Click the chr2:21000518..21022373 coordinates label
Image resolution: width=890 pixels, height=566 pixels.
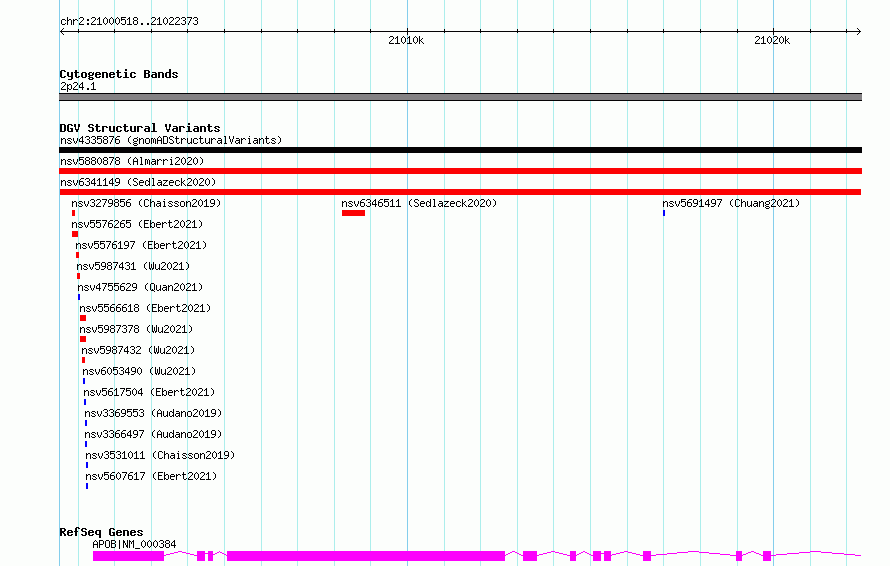click(129, 22)
